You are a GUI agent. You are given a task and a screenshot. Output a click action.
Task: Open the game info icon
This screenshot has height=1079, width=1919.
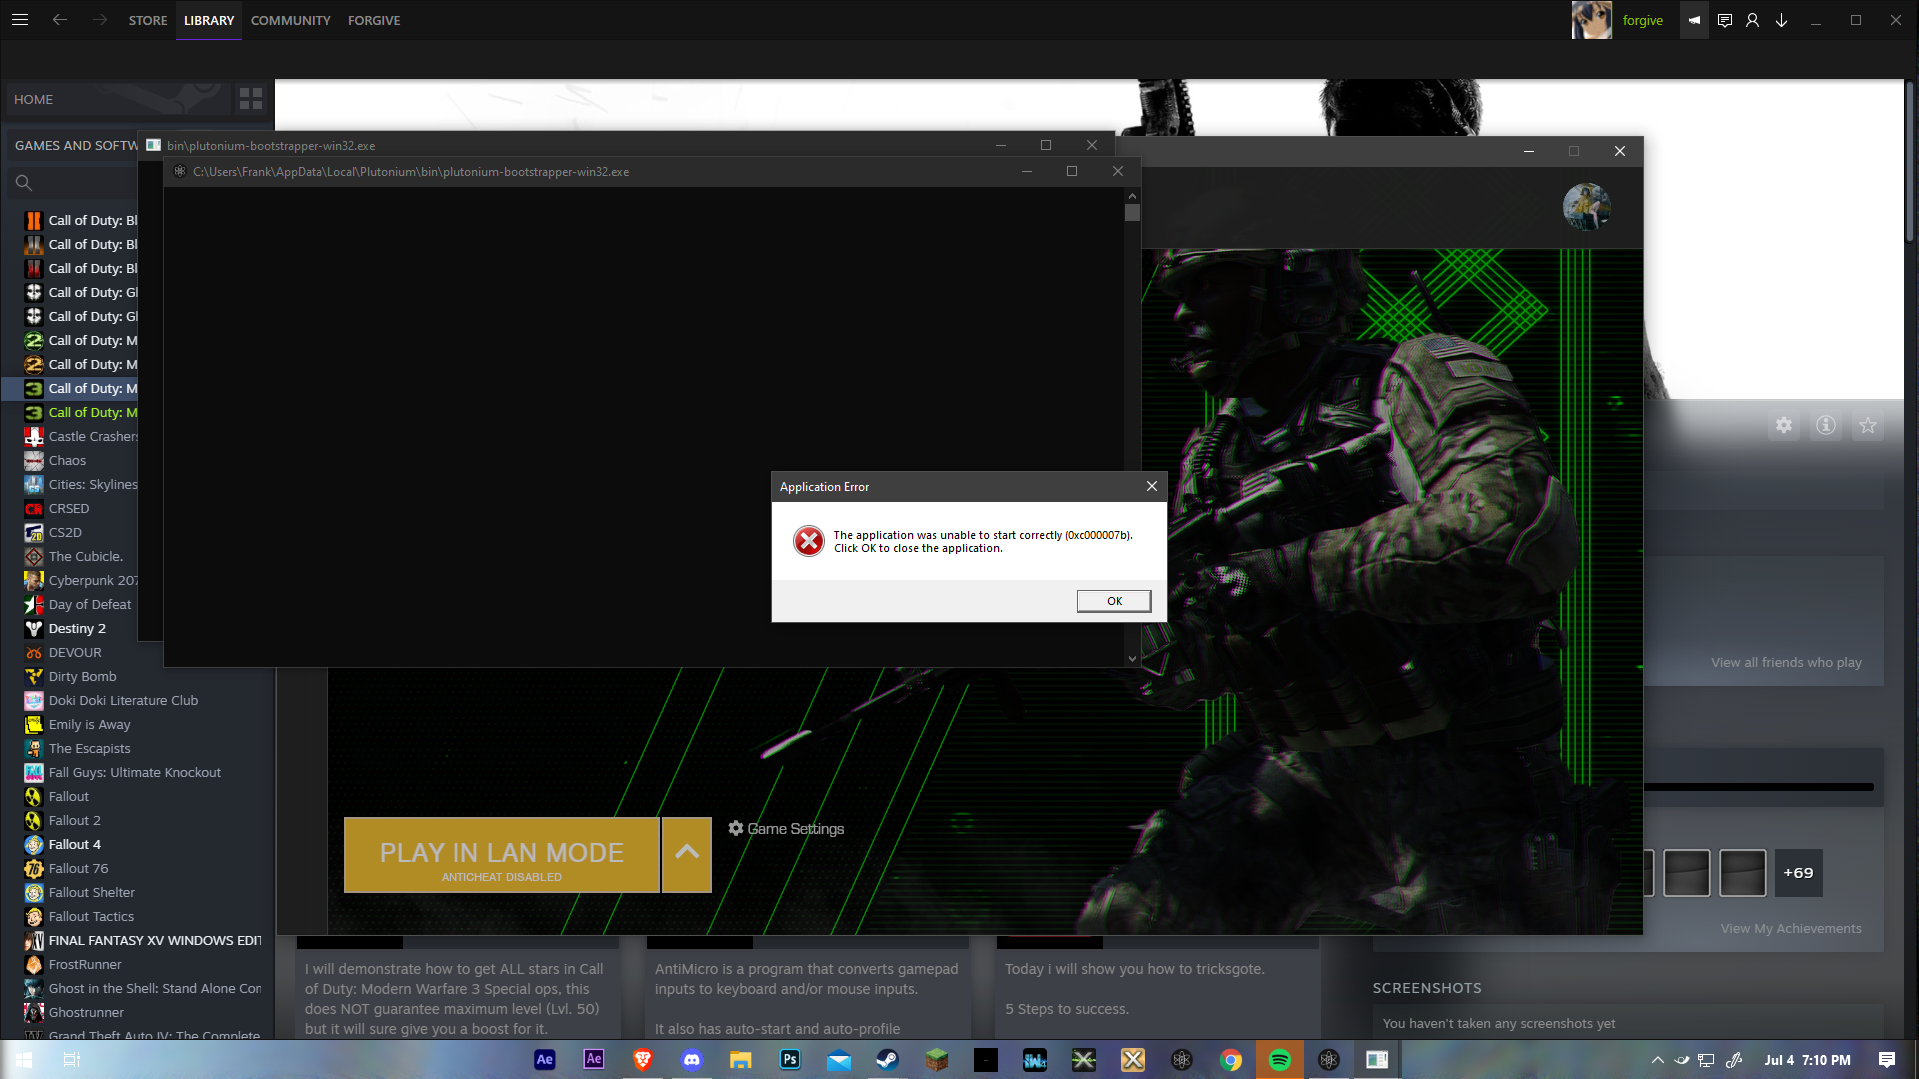[1826, 426]
